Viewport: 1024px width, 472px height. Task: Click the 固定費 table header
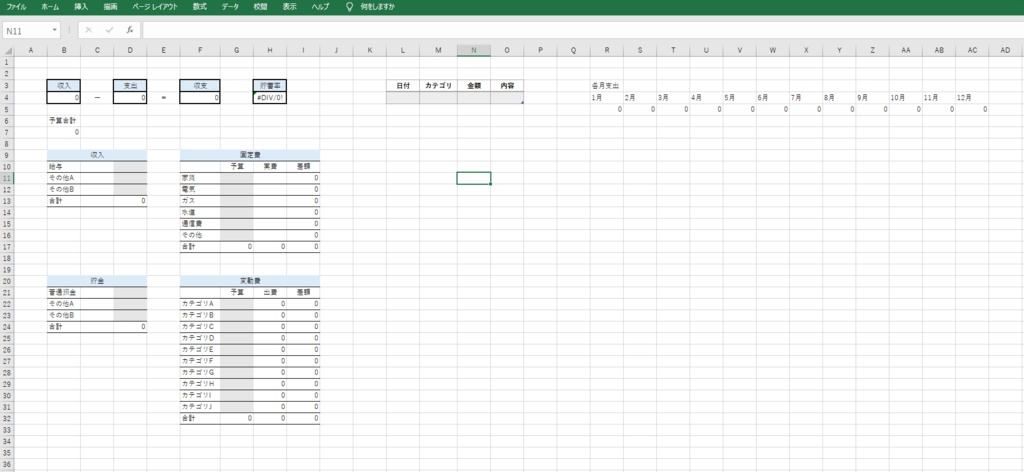tap(250, 155)
